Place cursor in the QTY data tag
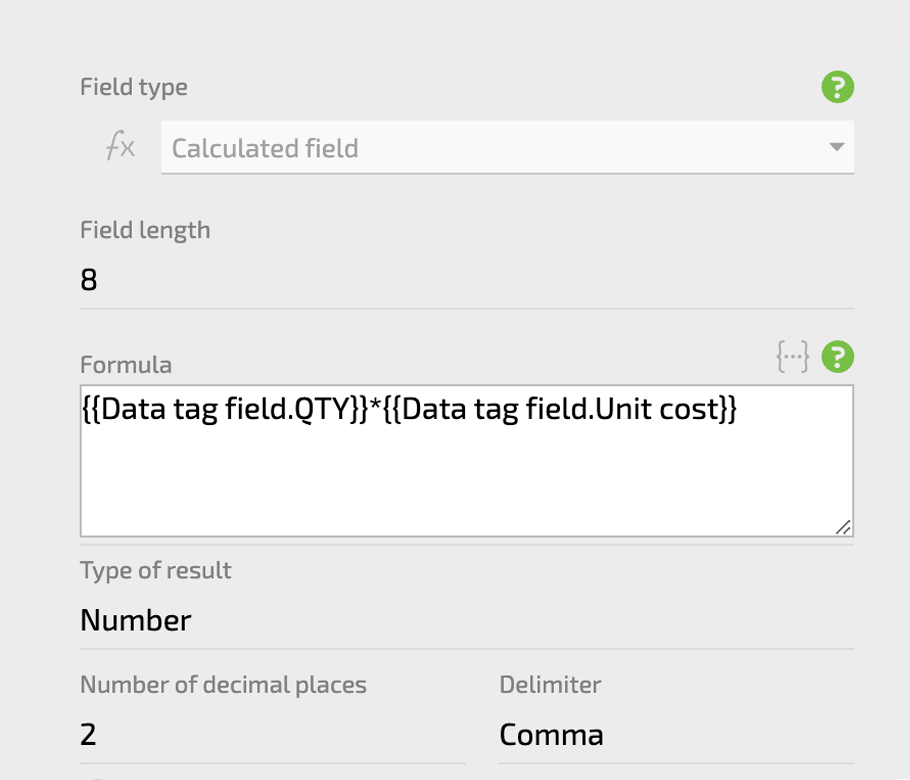Viewport: 910px width, 780px height. click(225, 409)
